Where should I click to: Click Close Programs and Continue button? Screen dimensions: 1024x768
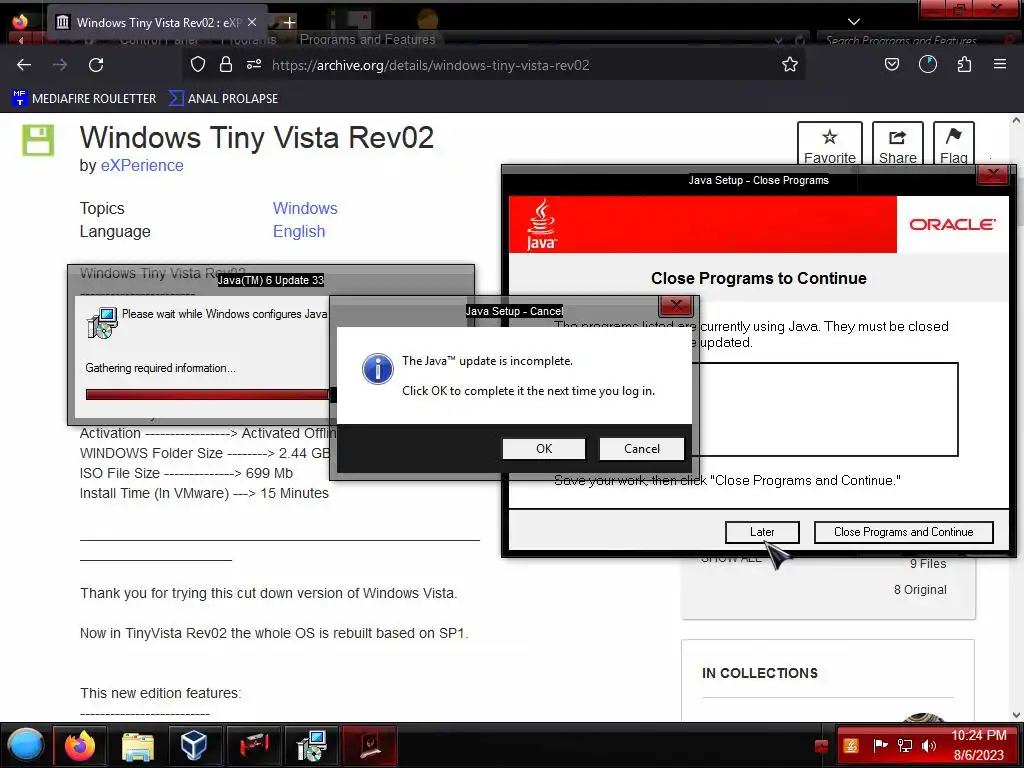[x=903, y=532]
